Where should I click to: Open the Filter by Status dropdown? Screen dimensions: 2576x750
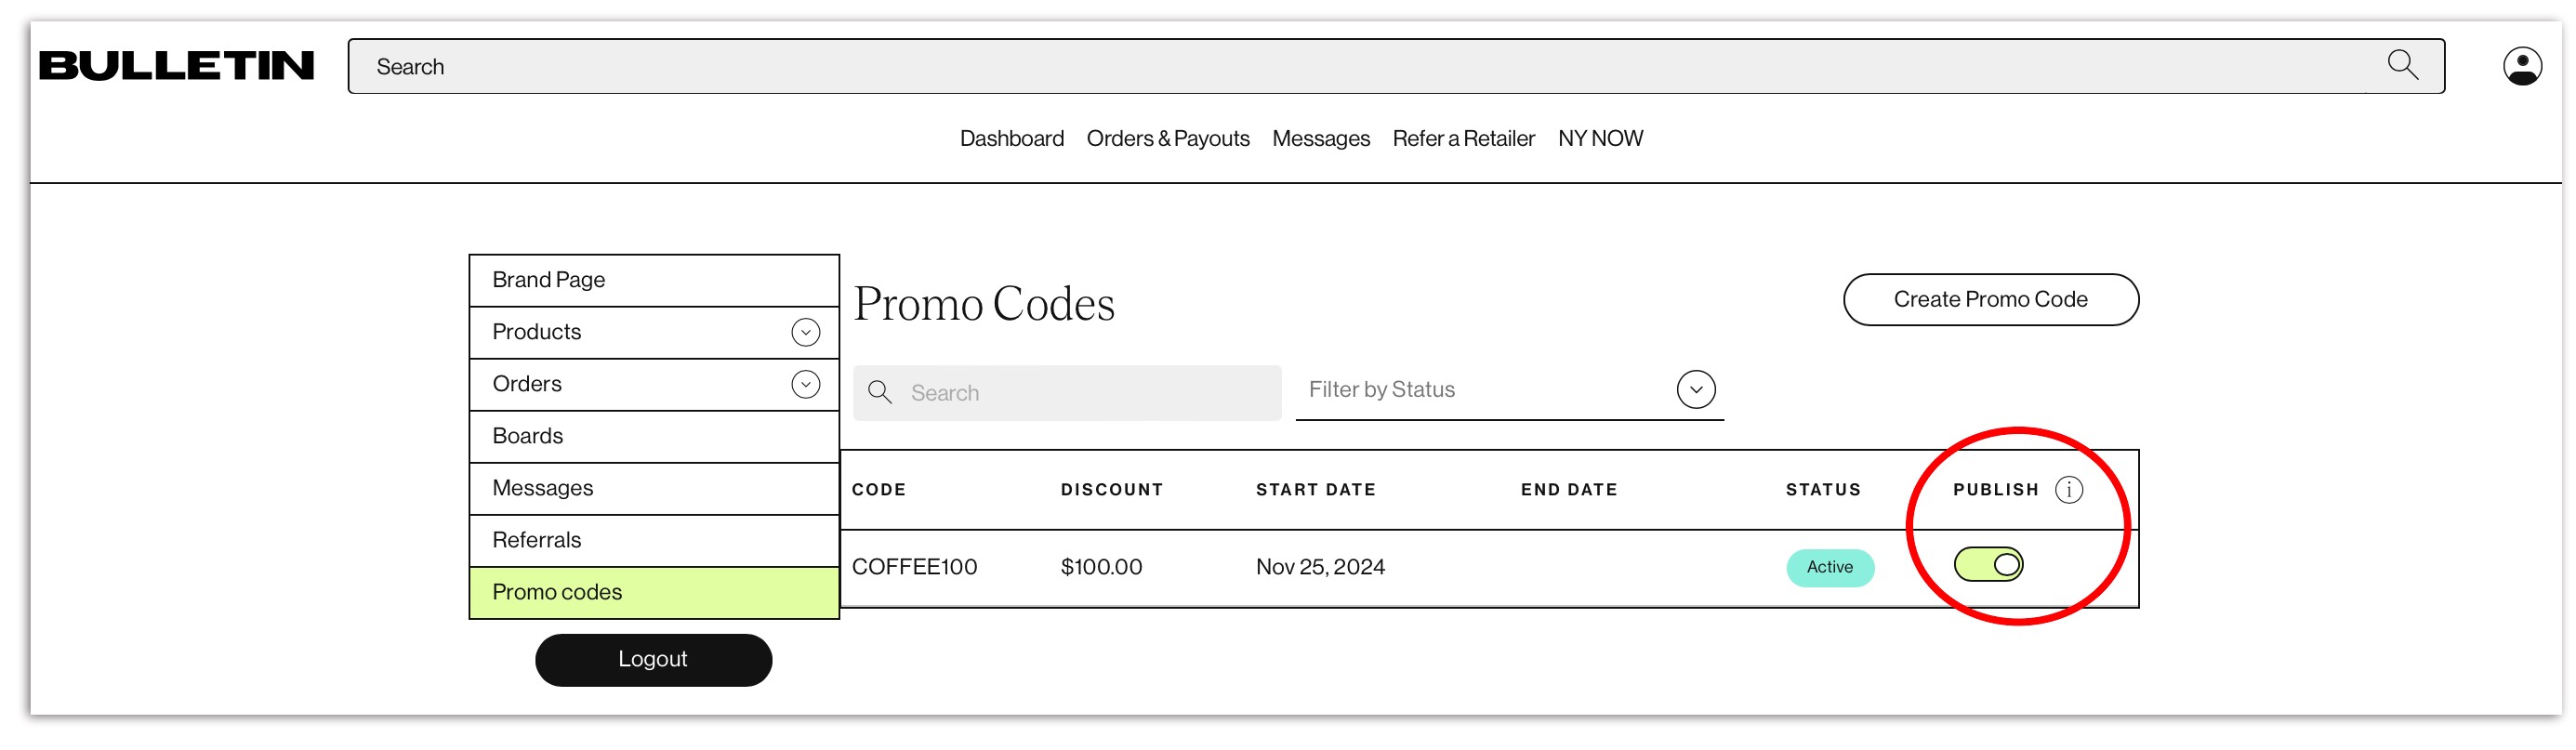coord(1696,390)
